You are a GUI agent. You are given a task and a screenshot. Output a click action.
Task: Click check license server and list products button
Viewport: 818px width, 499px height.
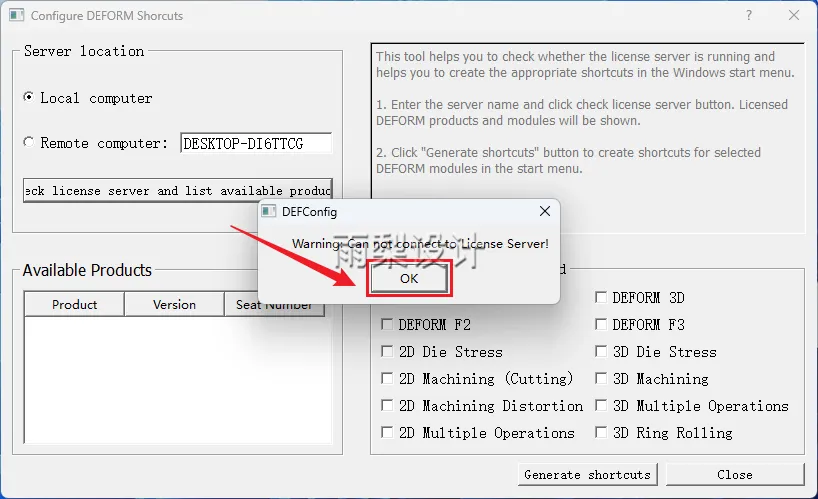[x=178, y=190]
